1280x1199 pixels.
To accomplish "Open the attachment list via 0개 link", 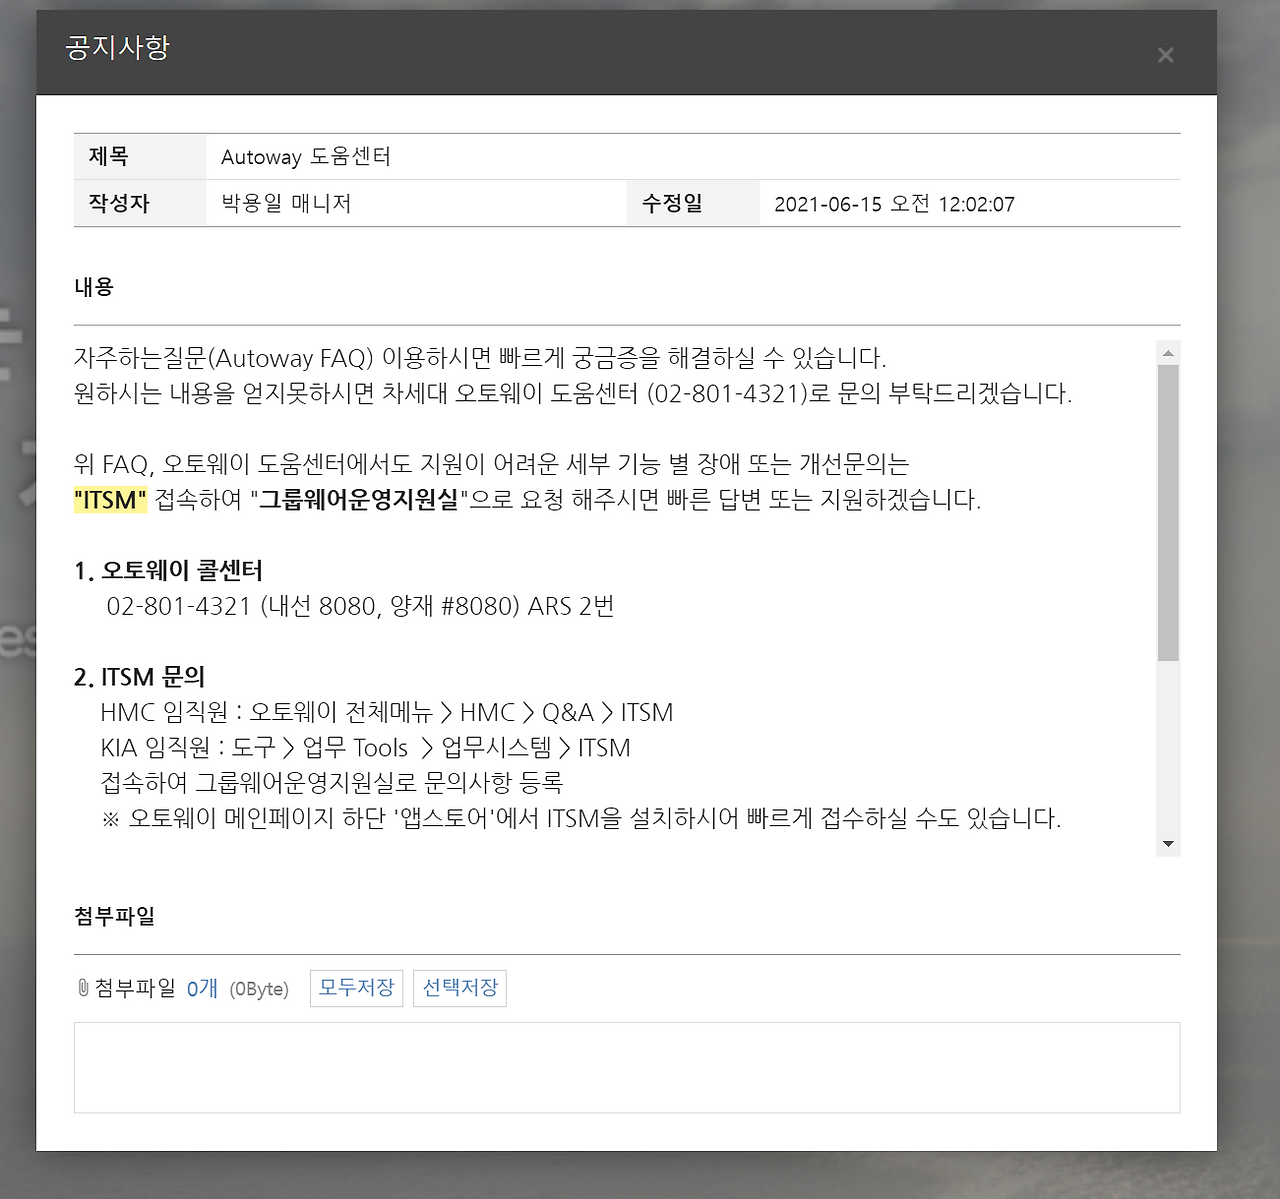I will pos(203,988).
